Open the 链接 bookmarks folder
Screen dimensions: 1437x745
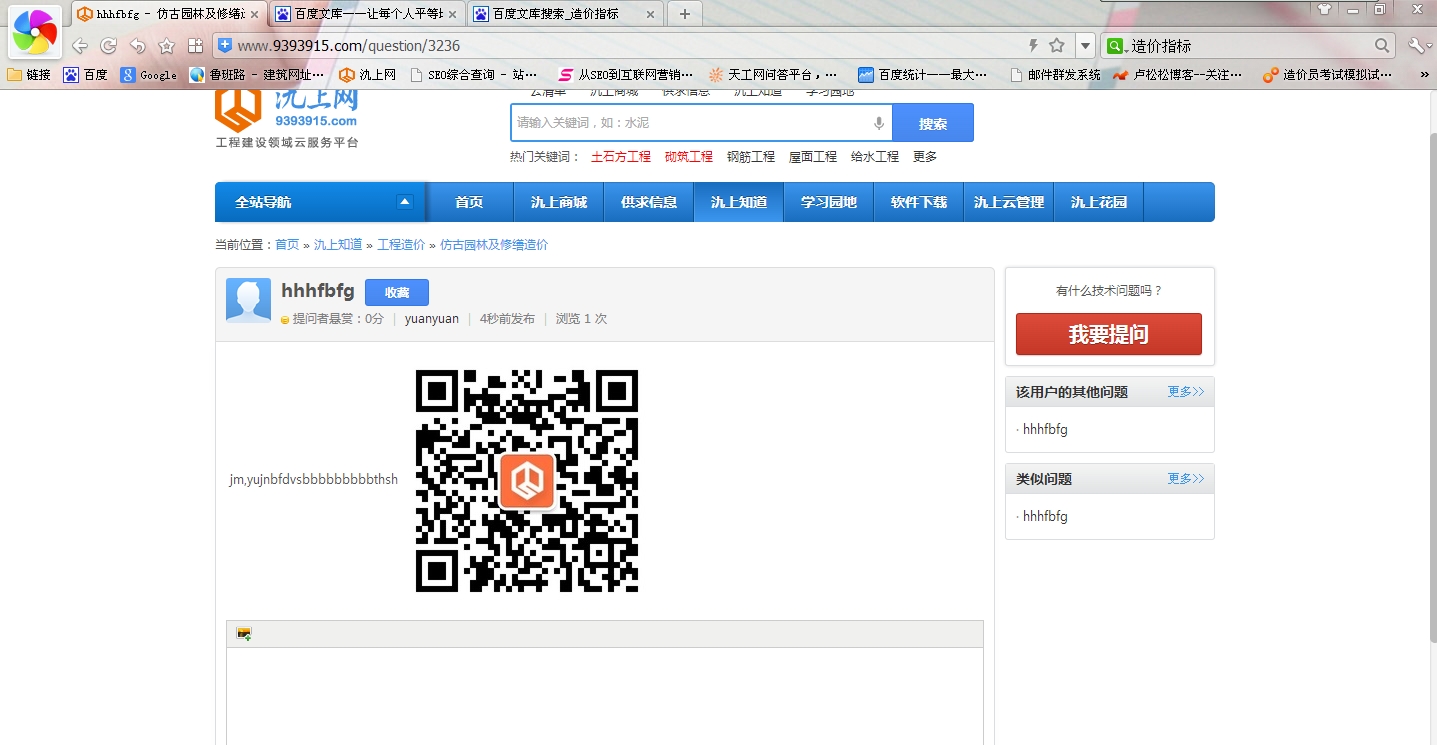point(29,75)
